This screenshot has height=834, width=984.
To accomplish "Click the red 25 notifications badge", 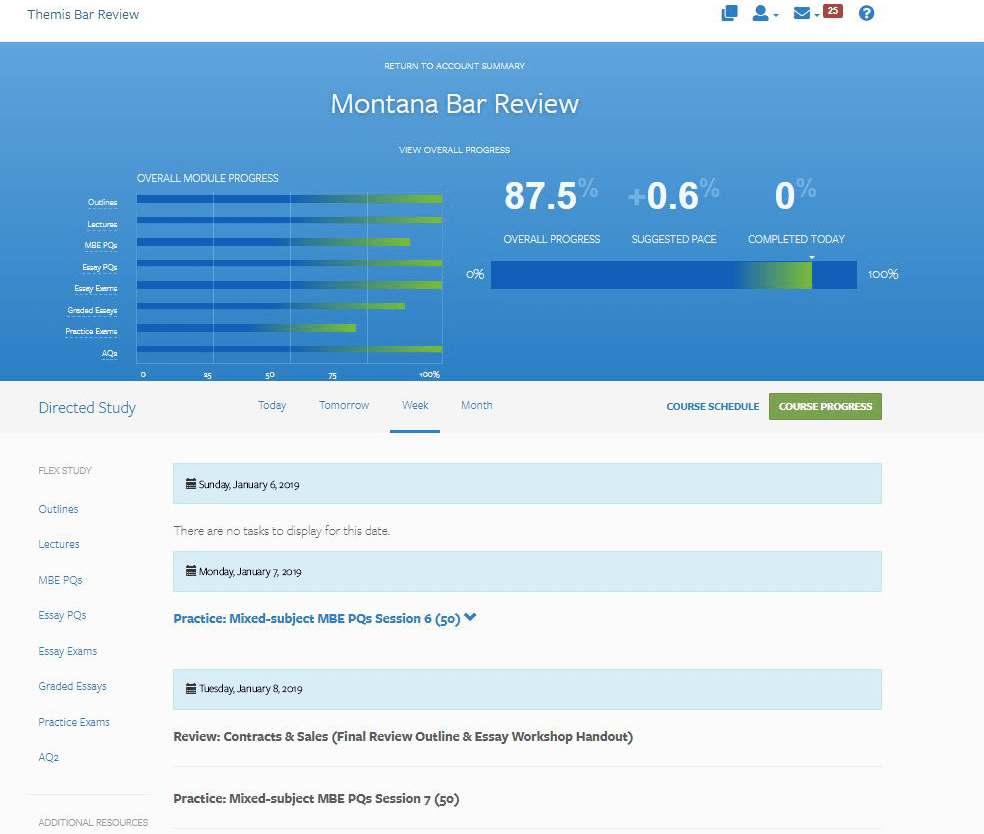I will 832,12.
